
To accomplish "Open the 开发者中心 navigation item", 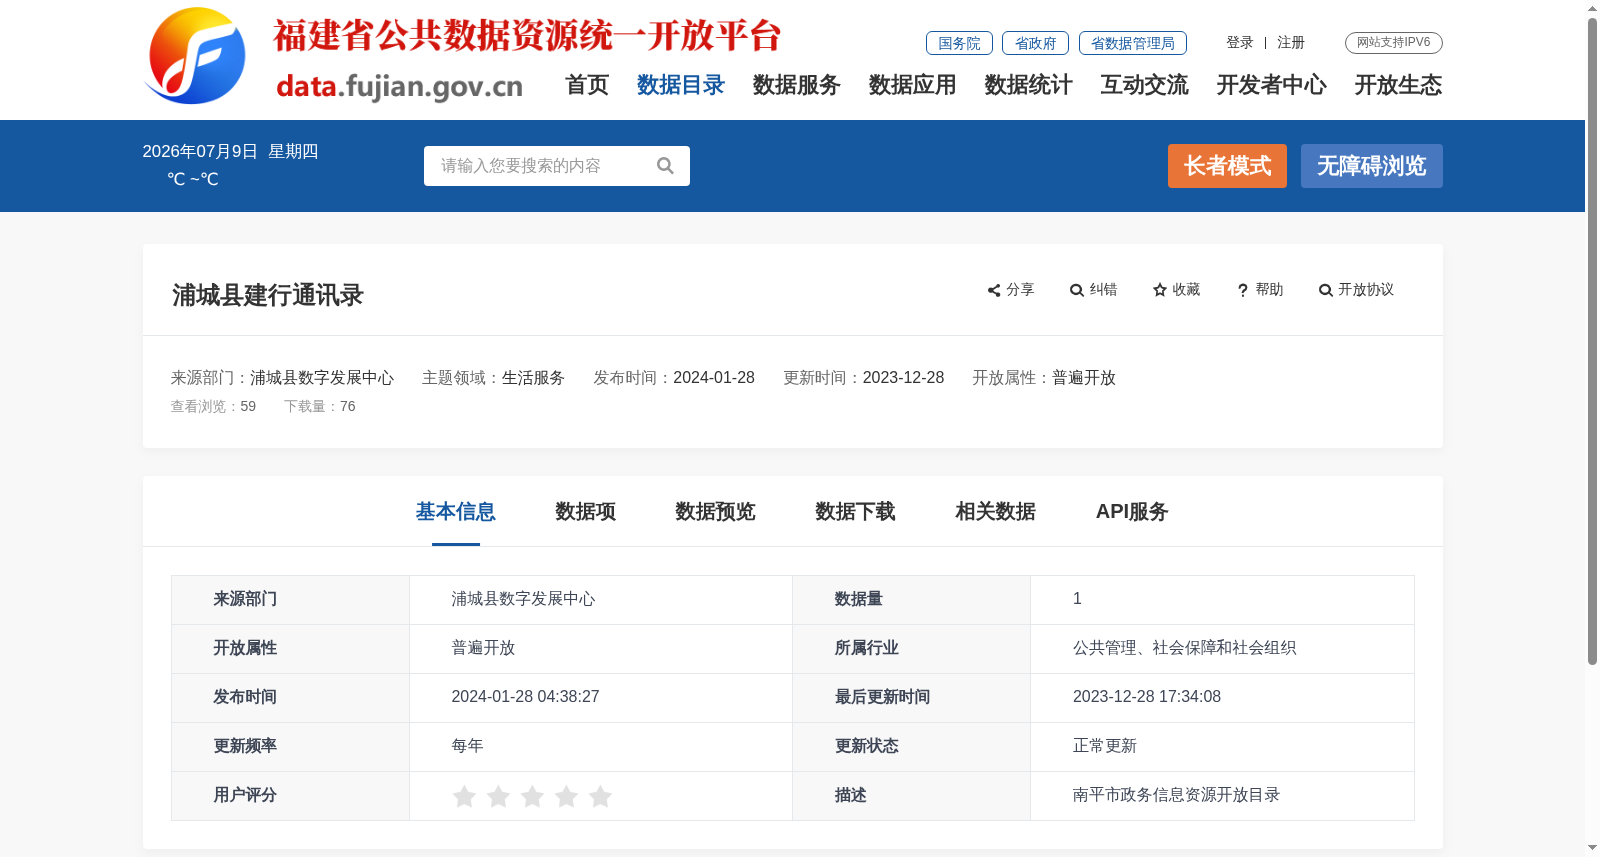I will tap(1272, 85).
